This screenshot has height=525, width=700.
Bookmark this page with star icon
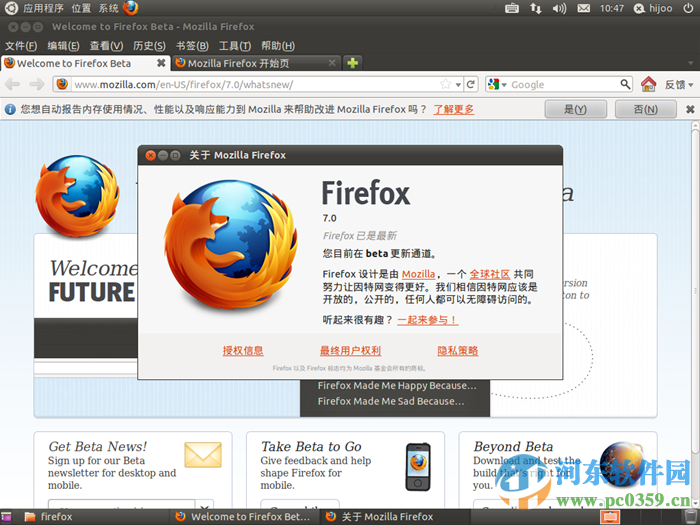point(446,84)
